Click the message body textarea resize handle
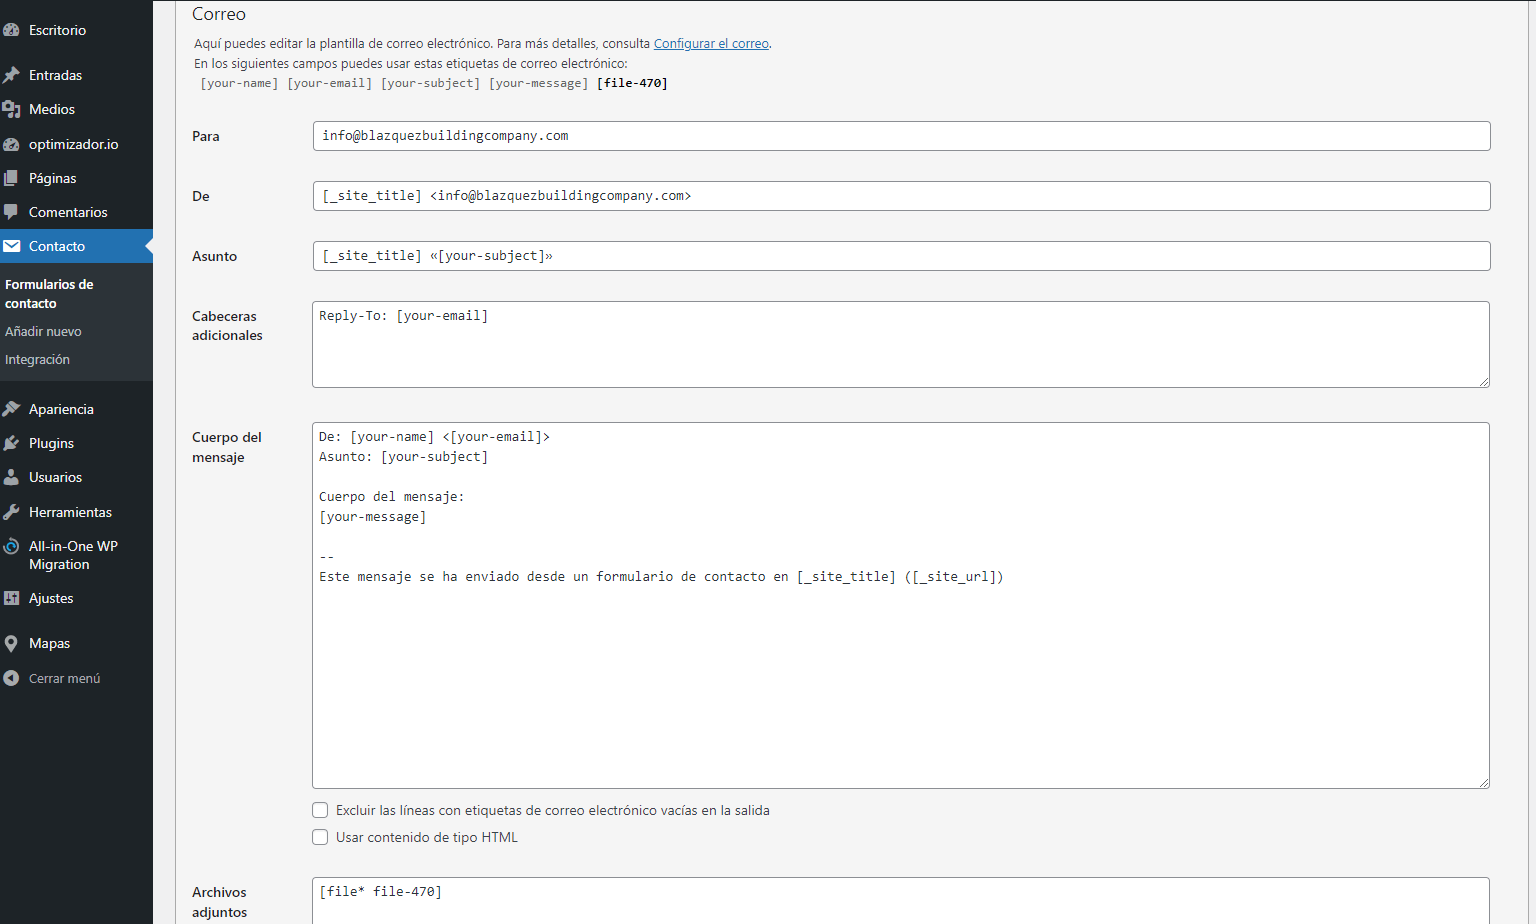 1484,783
